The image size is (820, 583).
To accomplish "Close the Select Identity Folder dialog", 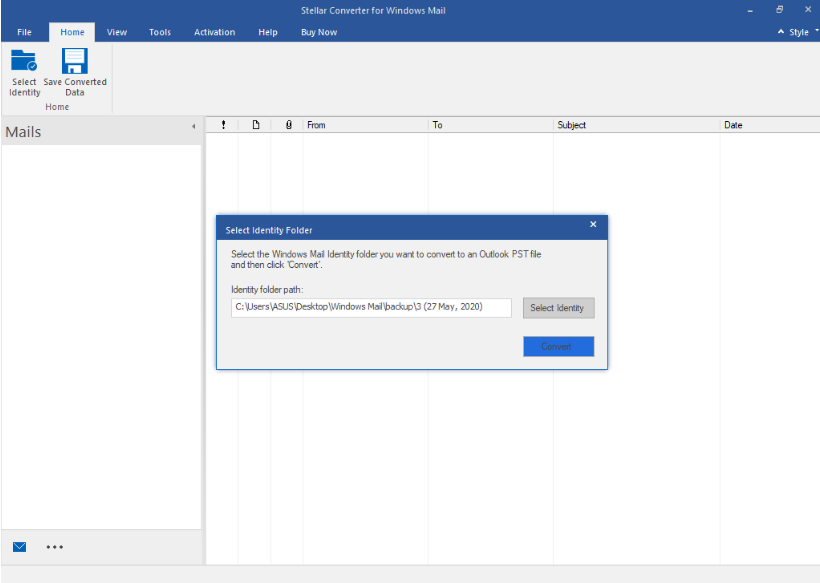I will click(x=593, y=225).
